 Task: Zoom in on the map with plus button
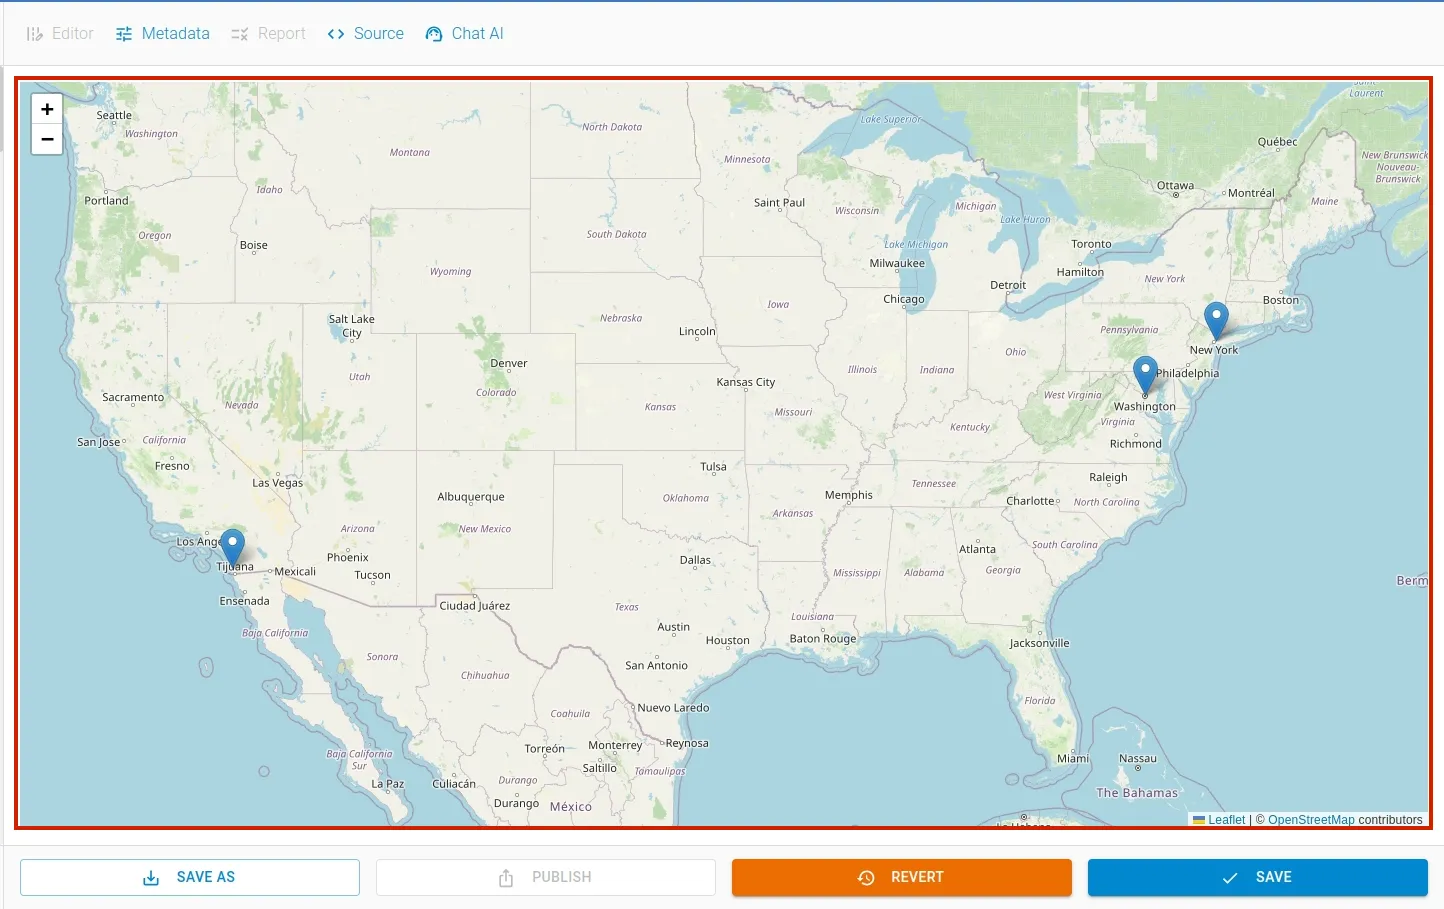(47, 109)
